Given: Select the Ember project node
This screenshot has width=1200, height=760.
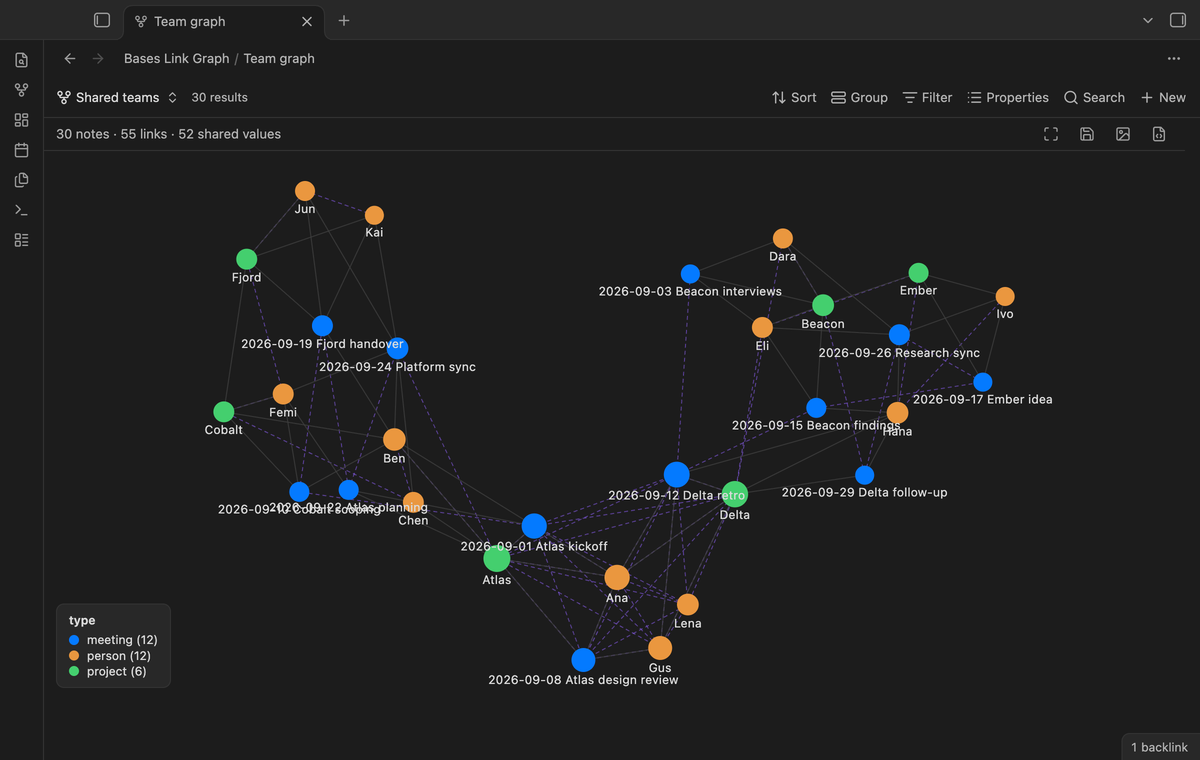Looking at the screenshot, I should tap(918, 273).
